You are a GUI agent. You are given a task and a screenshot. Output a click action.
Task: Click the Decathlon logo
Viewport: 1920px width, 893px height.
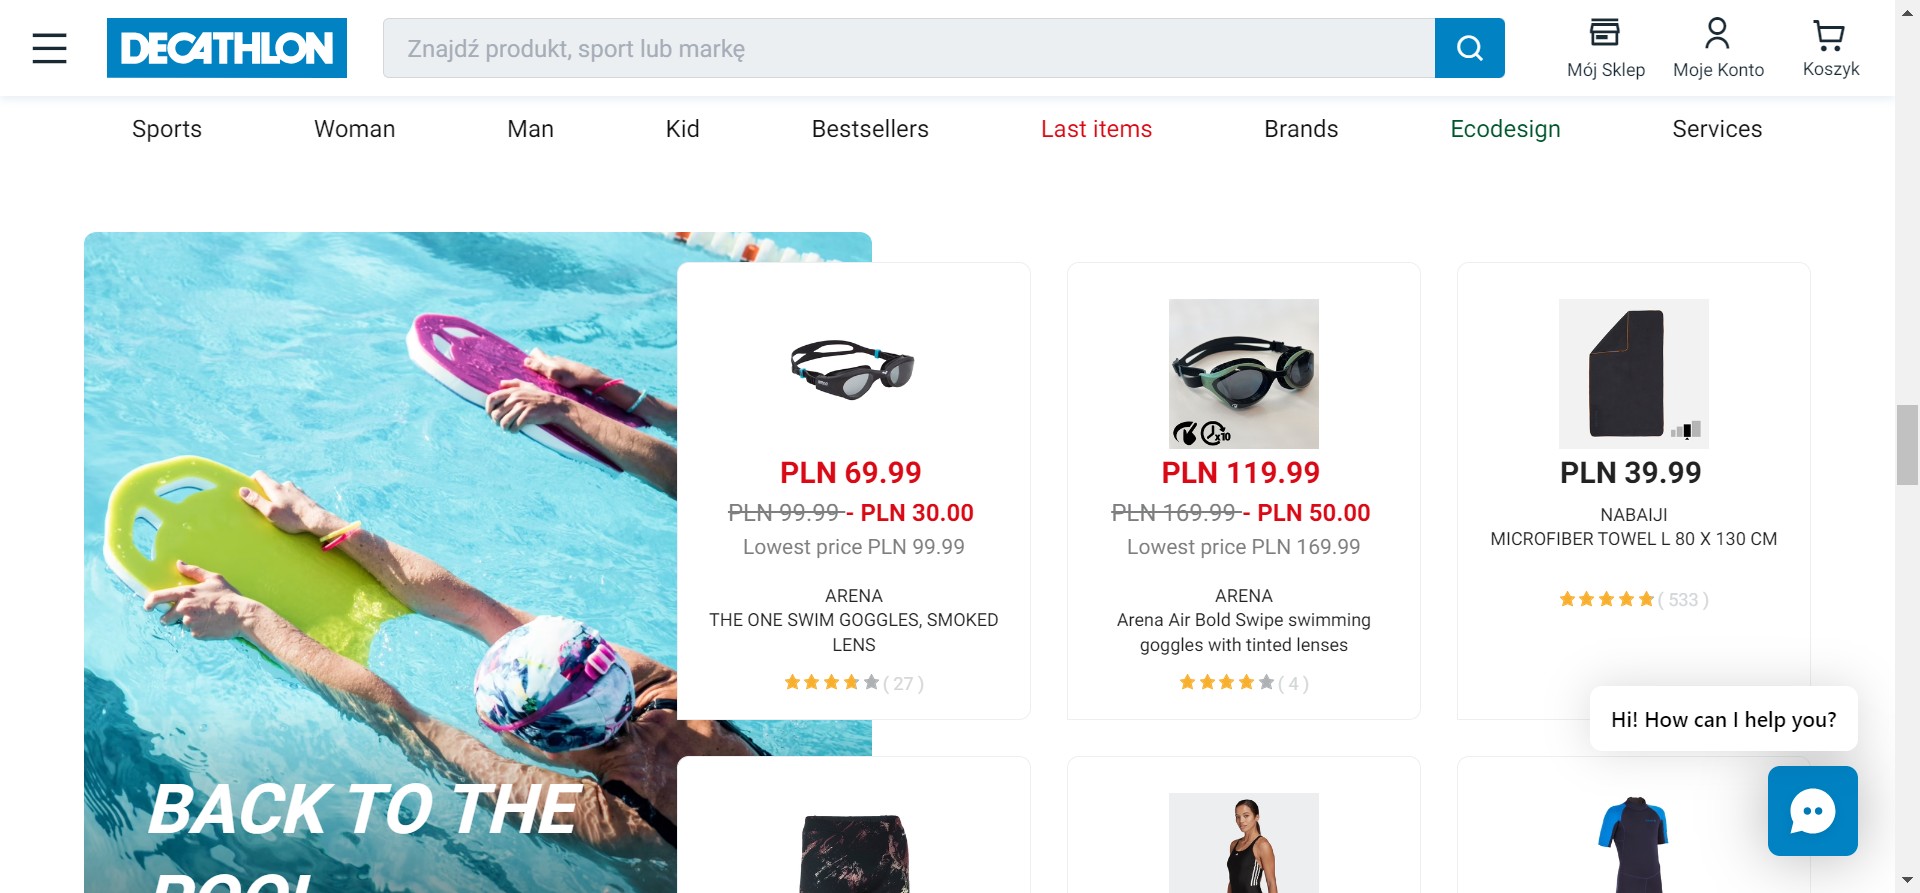(x=227, y=48)
